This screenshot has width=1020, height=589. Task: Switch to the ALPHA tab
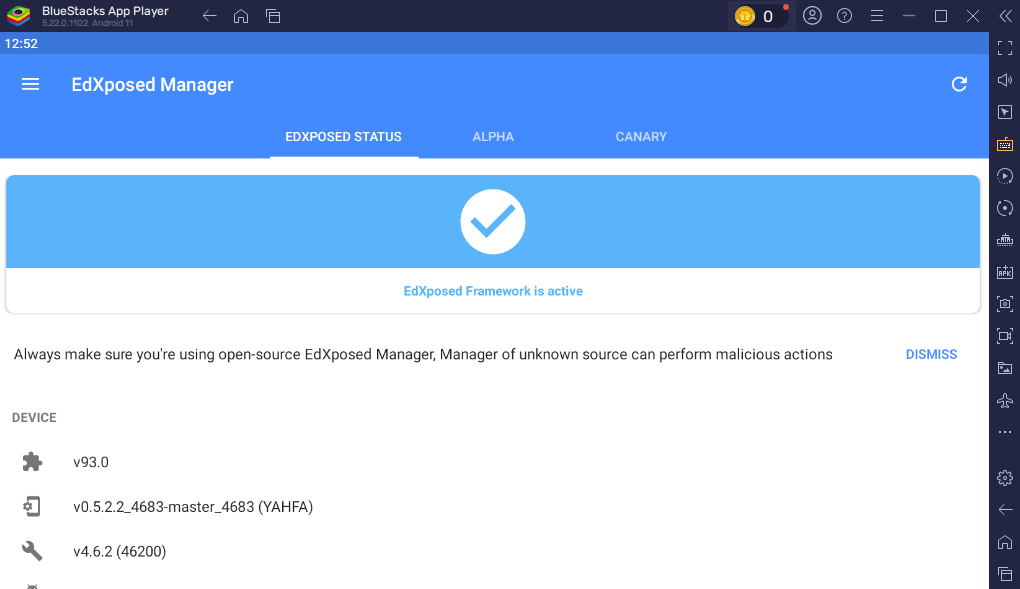click(x=493, y=137)
